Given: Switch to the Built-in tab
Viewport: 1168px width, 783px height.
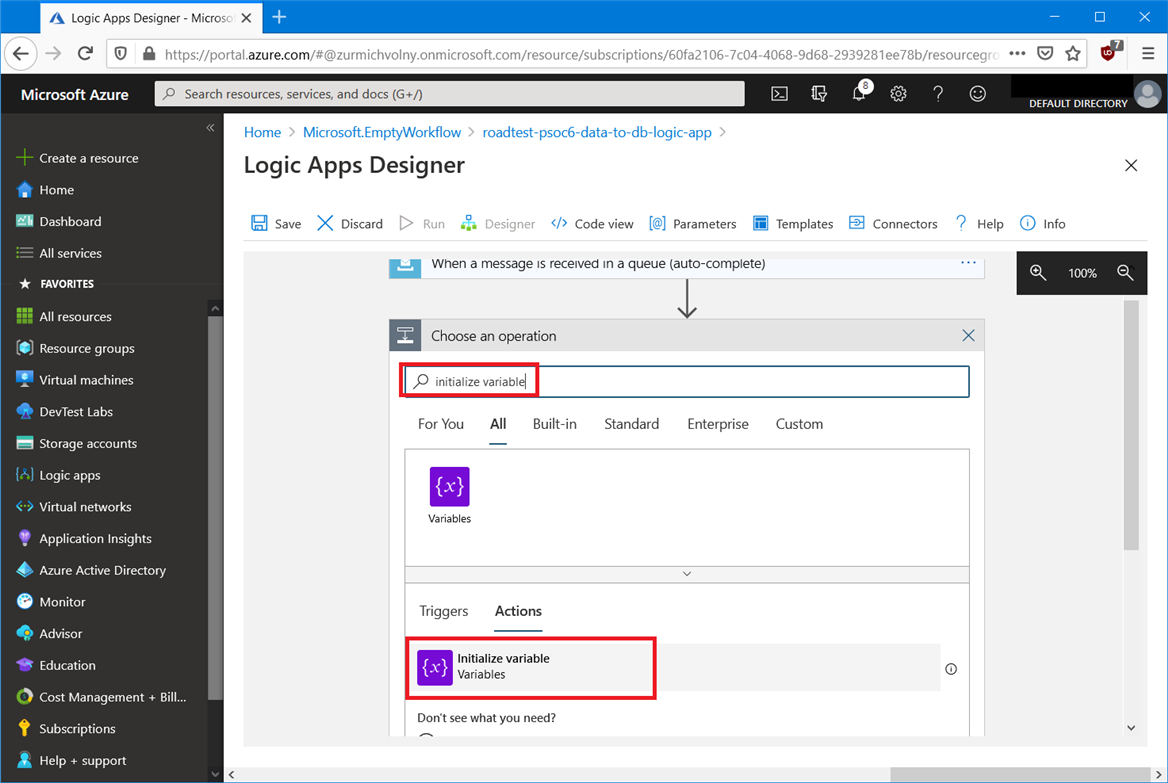Looking at the screenshot, I should (554, 424).
